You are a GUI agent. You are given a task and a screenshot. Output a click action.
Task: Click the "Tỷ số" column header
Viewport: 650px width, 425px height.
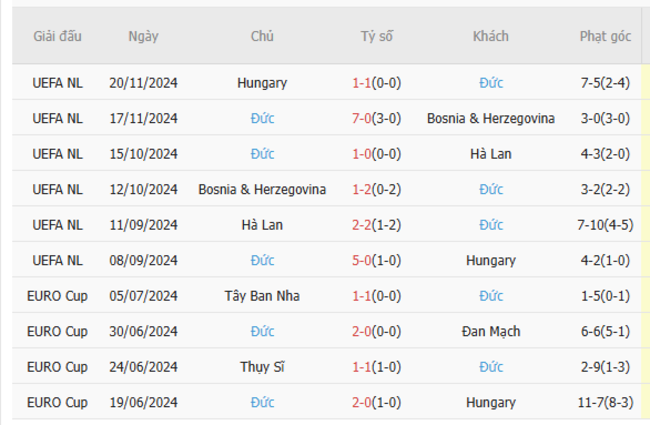point(377,36)
